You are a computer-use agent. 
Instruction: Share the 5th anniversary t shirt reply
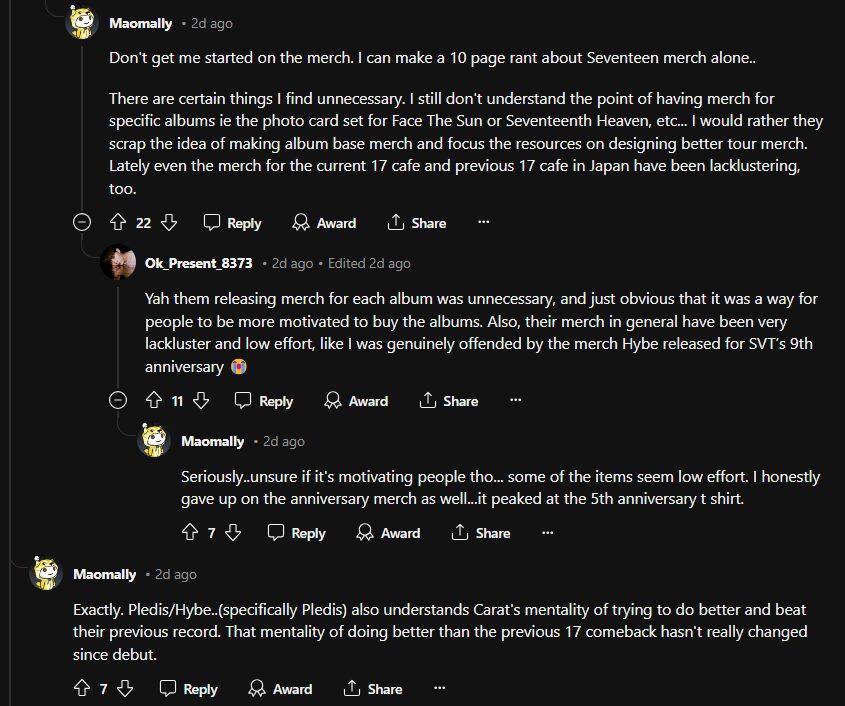[481, 533]
